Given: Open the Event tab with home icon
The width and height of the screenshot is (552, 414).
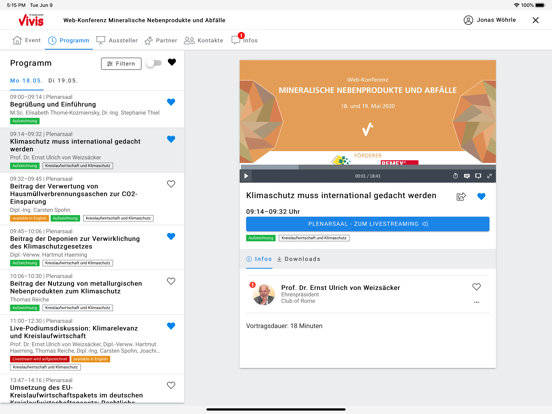Looking at the screenshot, I should [x=27, y=40].
